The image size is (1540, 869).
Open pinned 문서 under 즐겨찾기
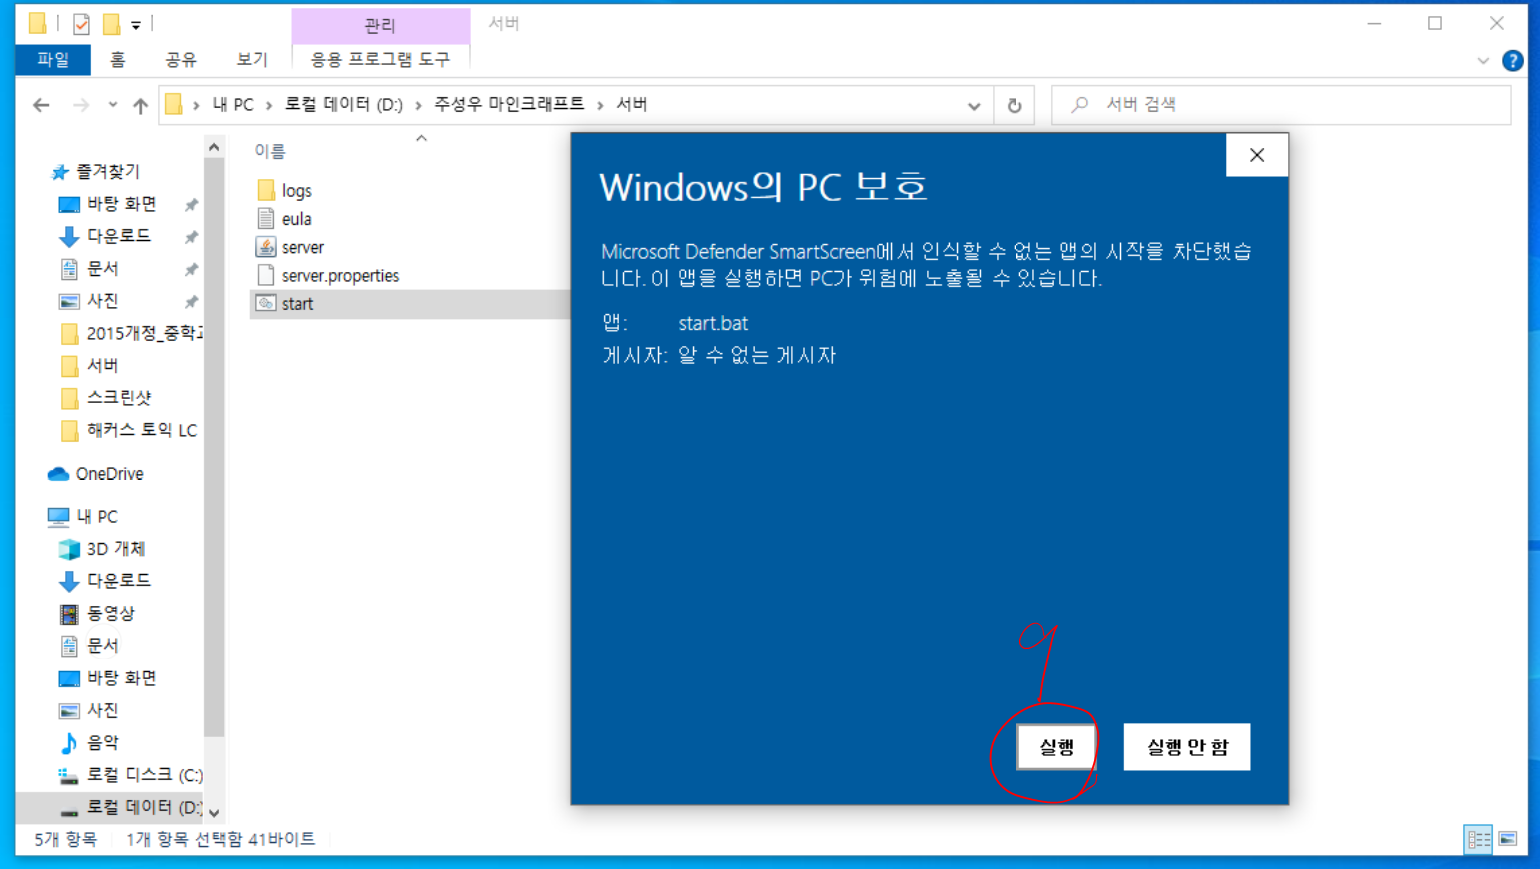pyautogui.click(x=102, y=269)
